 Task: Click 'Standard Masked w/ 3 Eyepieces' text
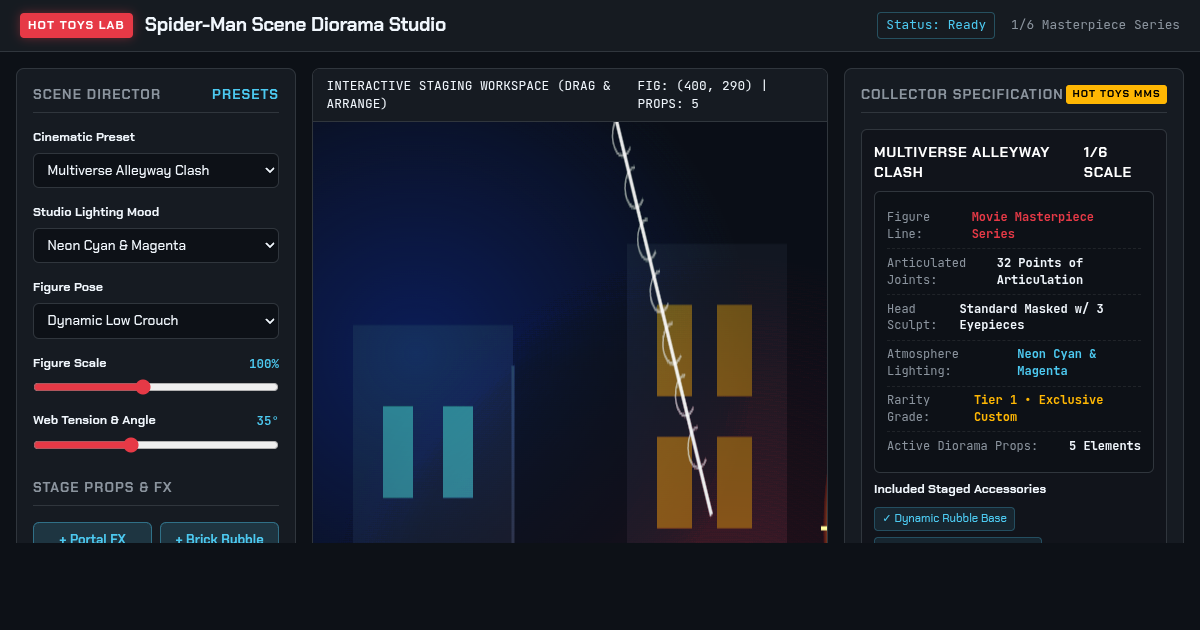1031,317
